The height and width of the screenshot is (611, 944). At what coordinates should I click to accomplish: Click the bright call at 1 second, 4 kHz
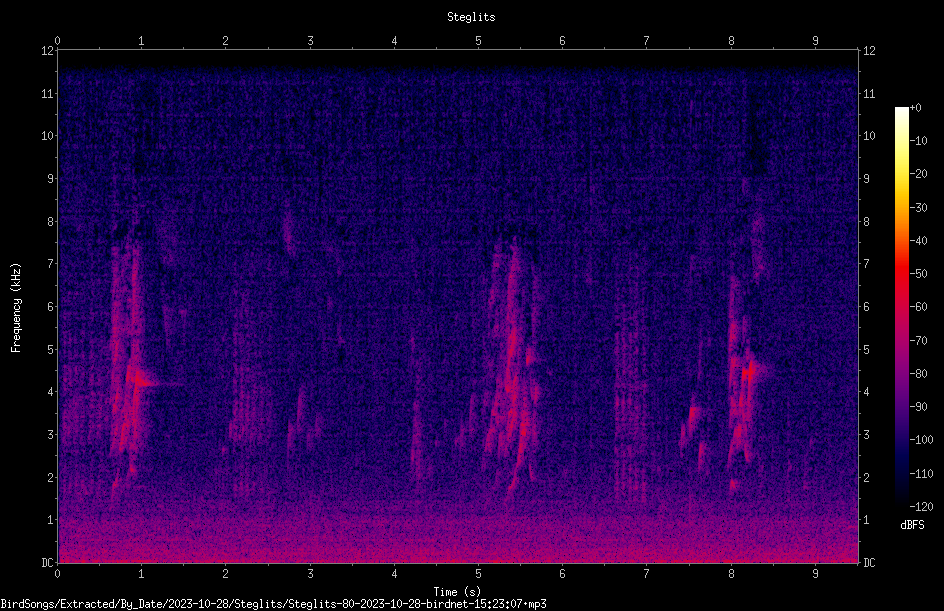(141, 380)
